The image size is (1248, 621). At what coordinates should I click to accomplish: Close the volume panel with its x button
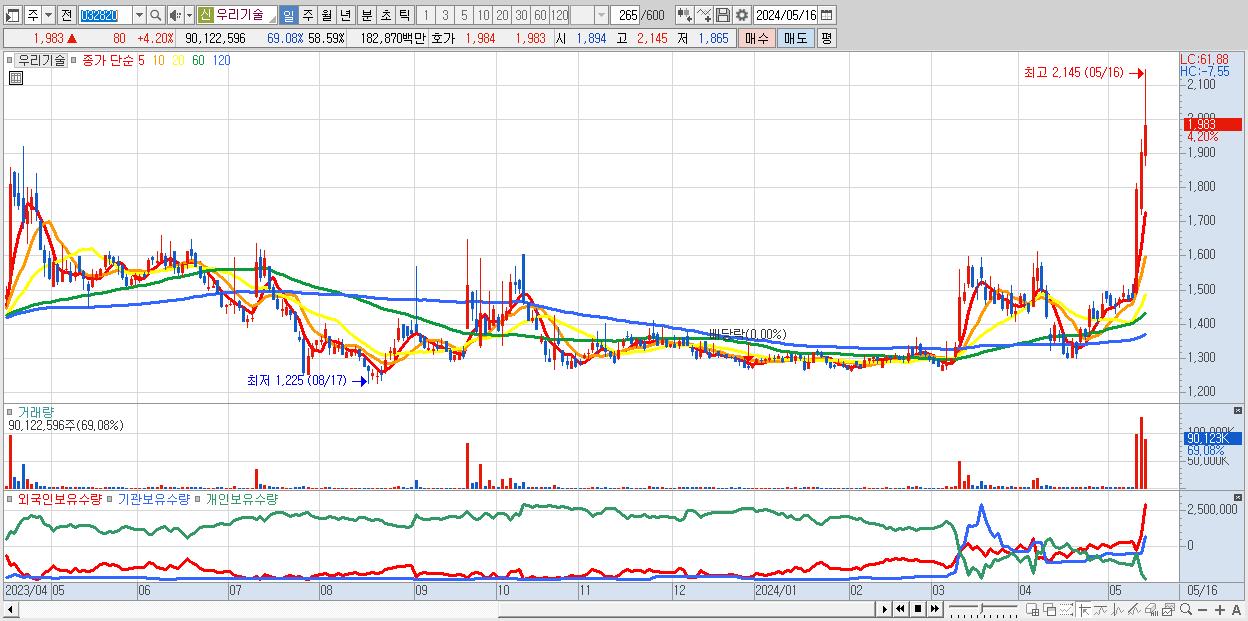click(x=1239, y=410)
